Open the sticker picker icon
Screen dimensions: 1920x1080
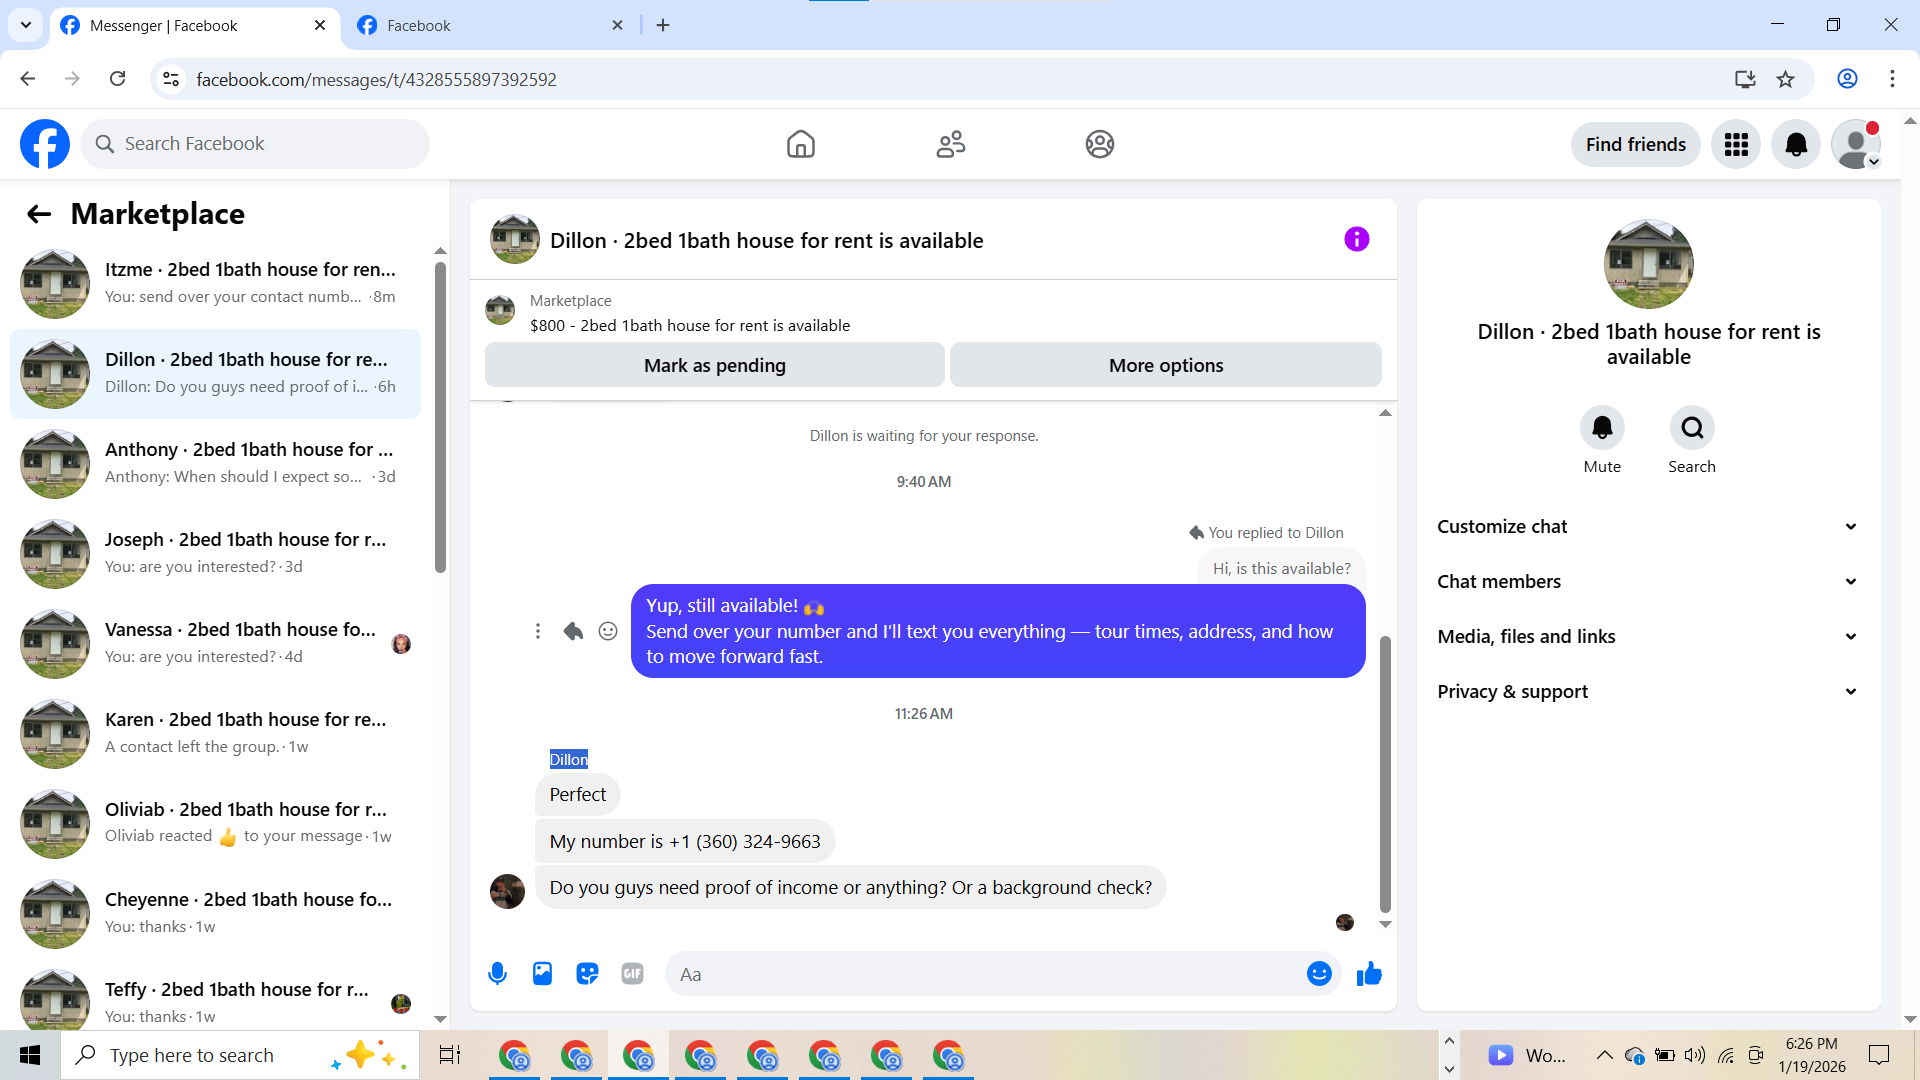(587, 973)
